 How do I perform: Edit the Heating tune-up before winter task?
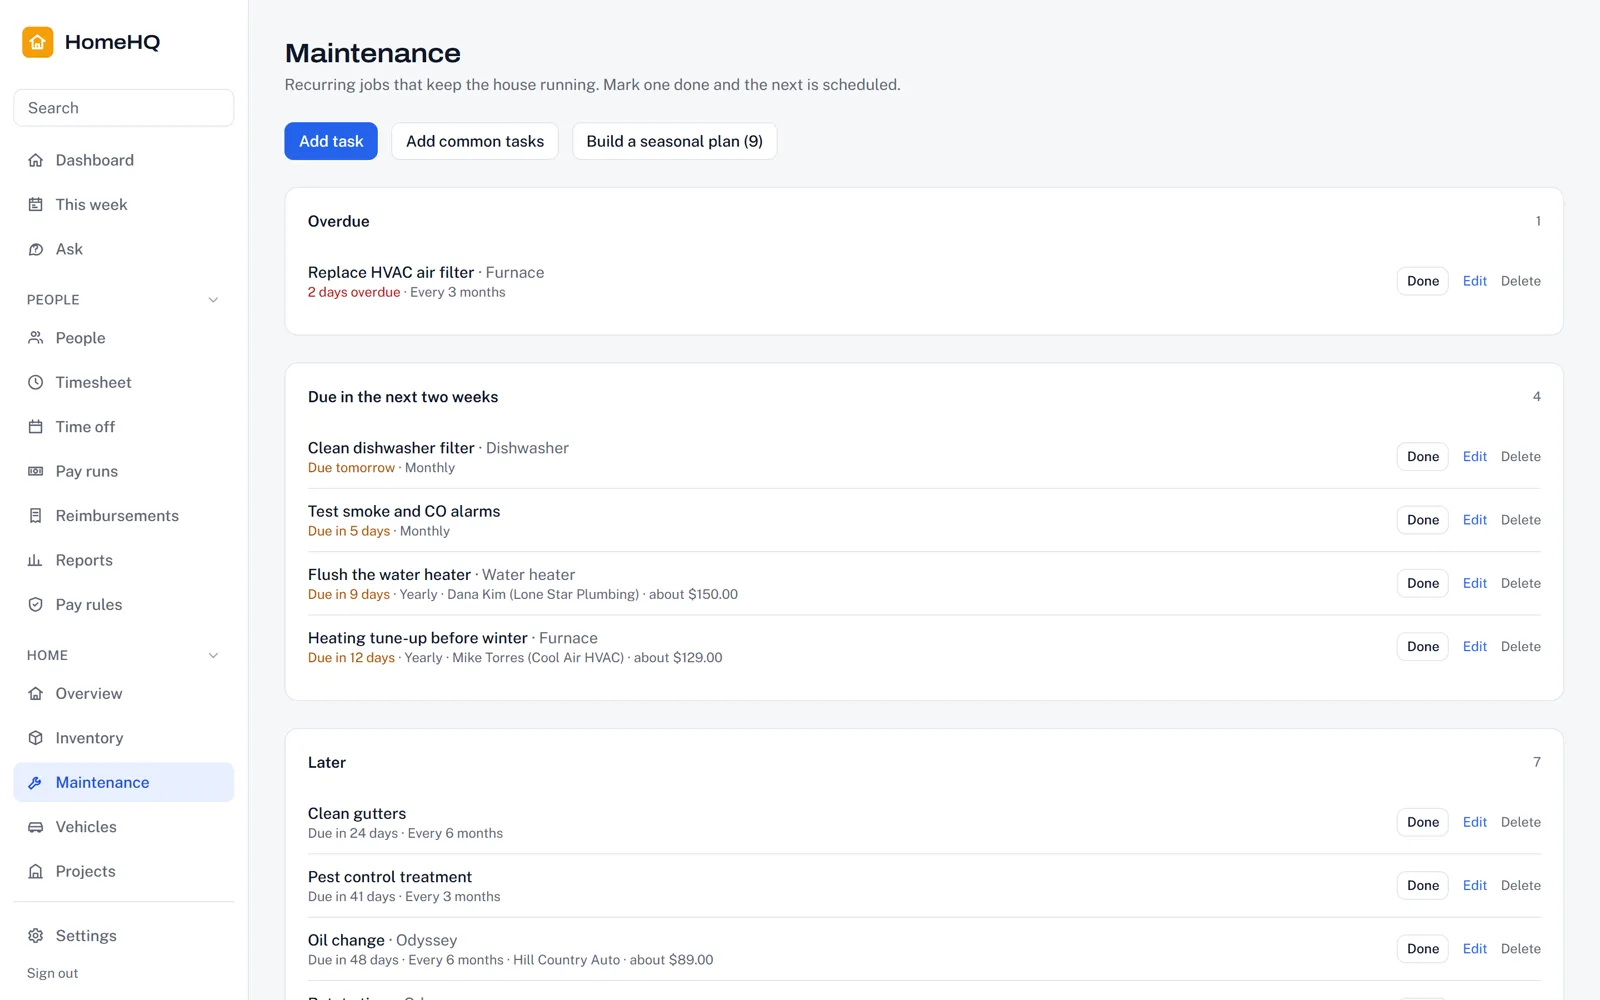pos(1475,647)
